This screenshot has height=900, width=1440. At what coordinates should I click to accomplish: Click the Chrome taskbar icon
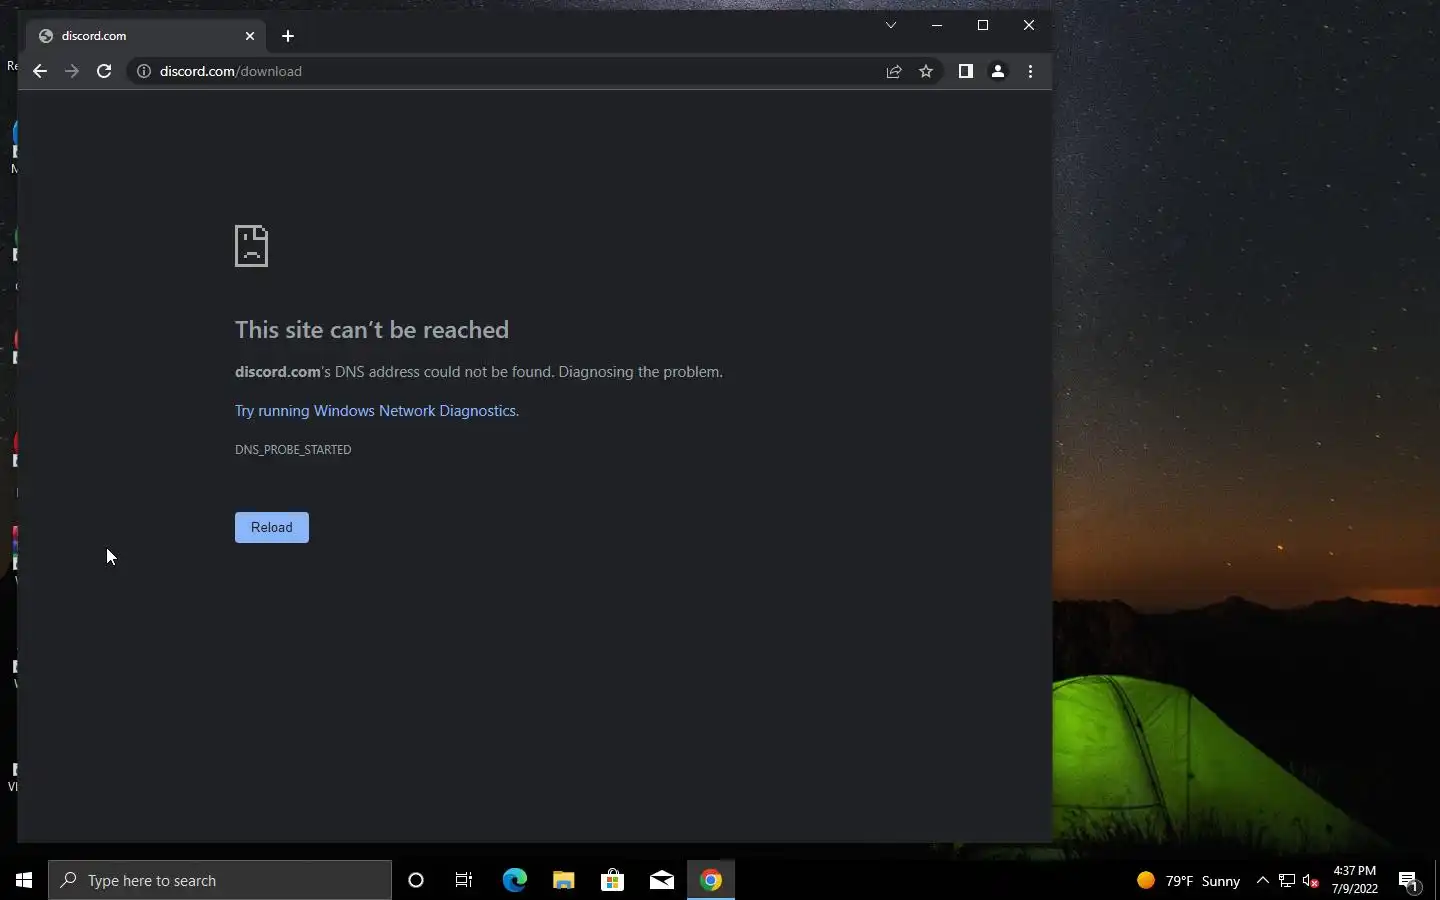[711, 880]
